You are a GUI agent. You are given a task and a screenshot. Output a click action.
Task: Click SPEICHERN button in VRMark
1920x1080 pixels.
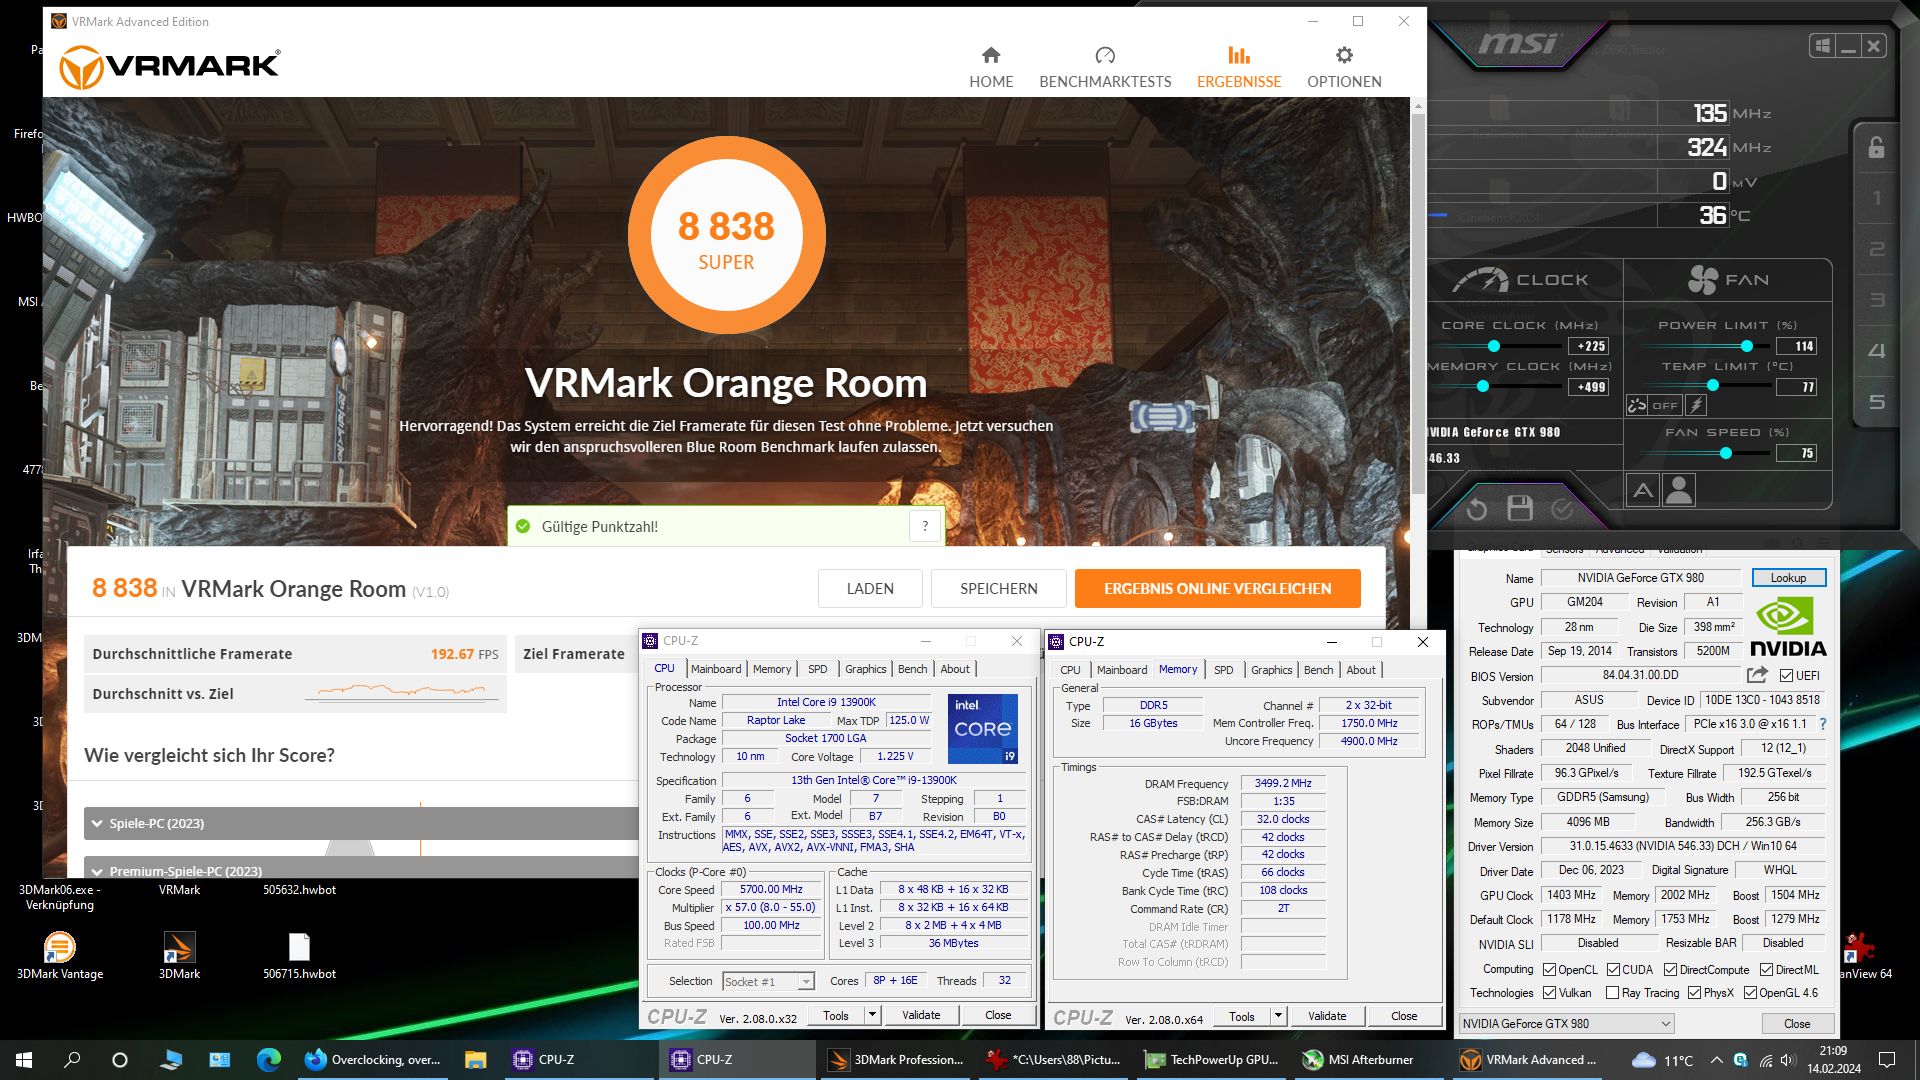(998, 588)
